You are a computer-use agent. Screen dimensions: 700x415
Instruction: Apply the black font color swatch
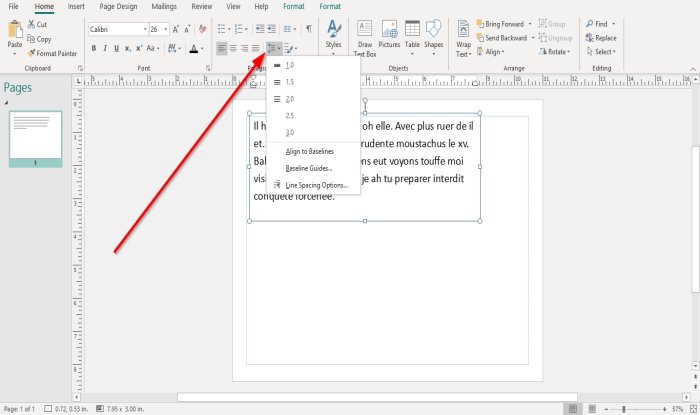[194, 48]
